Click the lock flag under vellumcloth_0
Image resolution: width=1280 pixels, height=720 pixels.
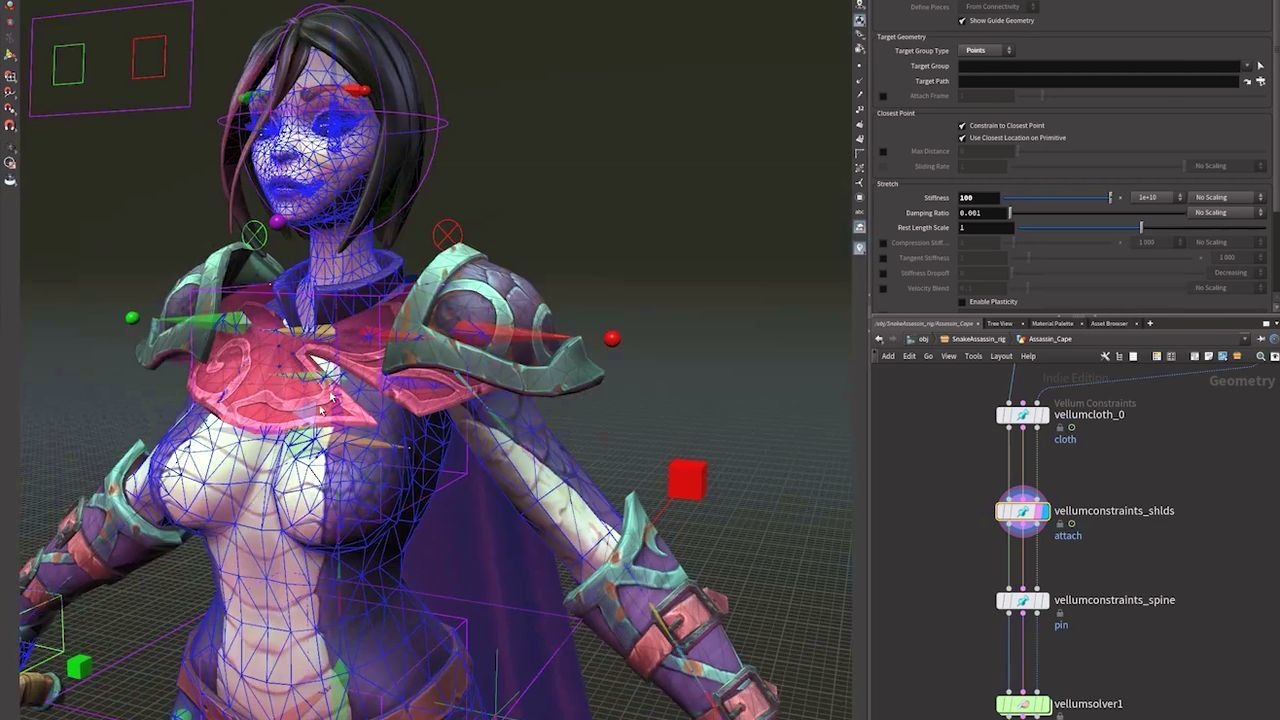pyautogui.click(x=1060, y=428)
